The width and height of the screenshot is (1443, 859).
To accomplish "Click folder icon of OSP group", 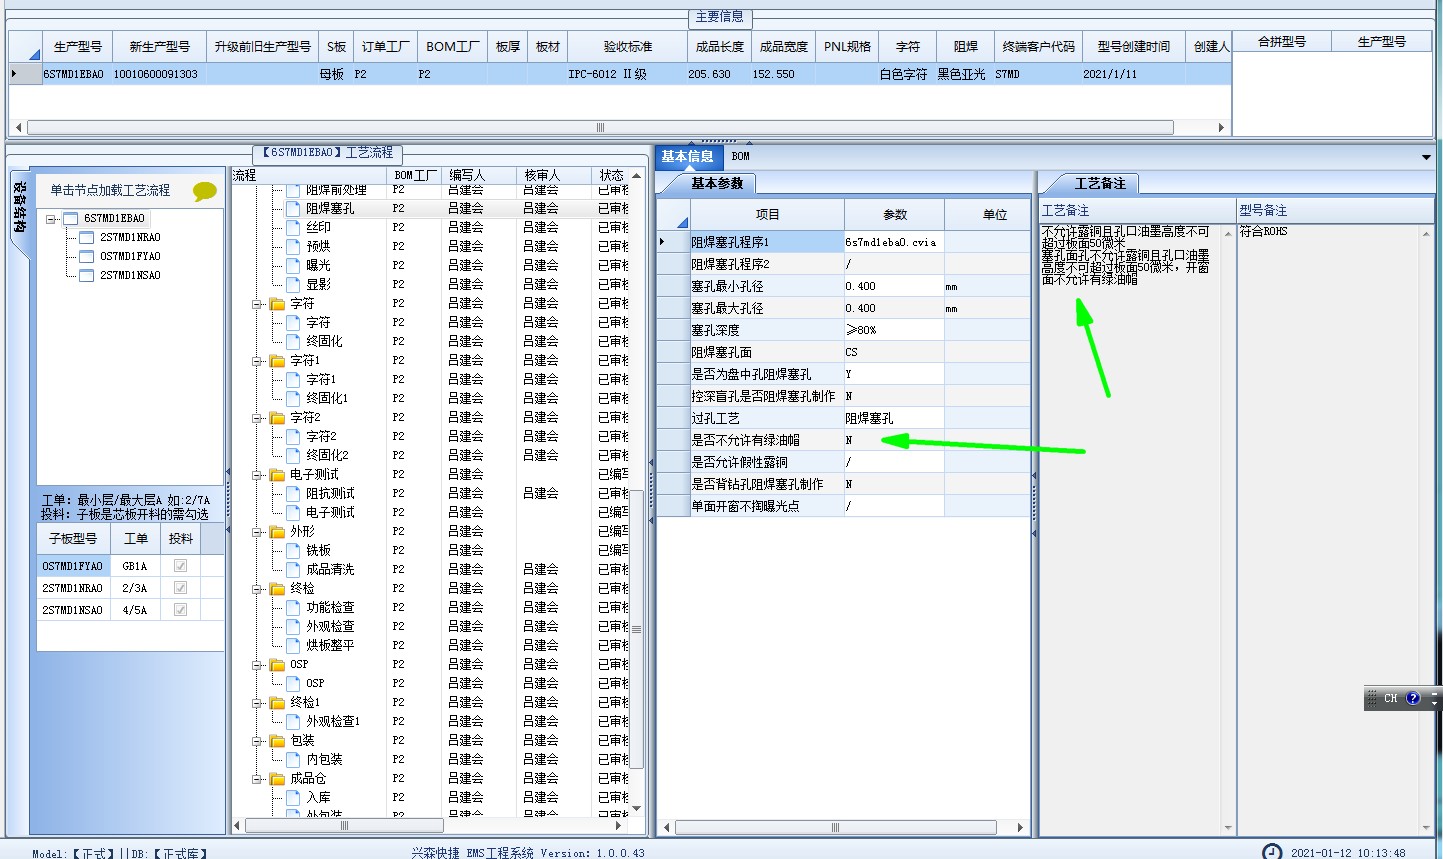I will click(x=278, y=665).
